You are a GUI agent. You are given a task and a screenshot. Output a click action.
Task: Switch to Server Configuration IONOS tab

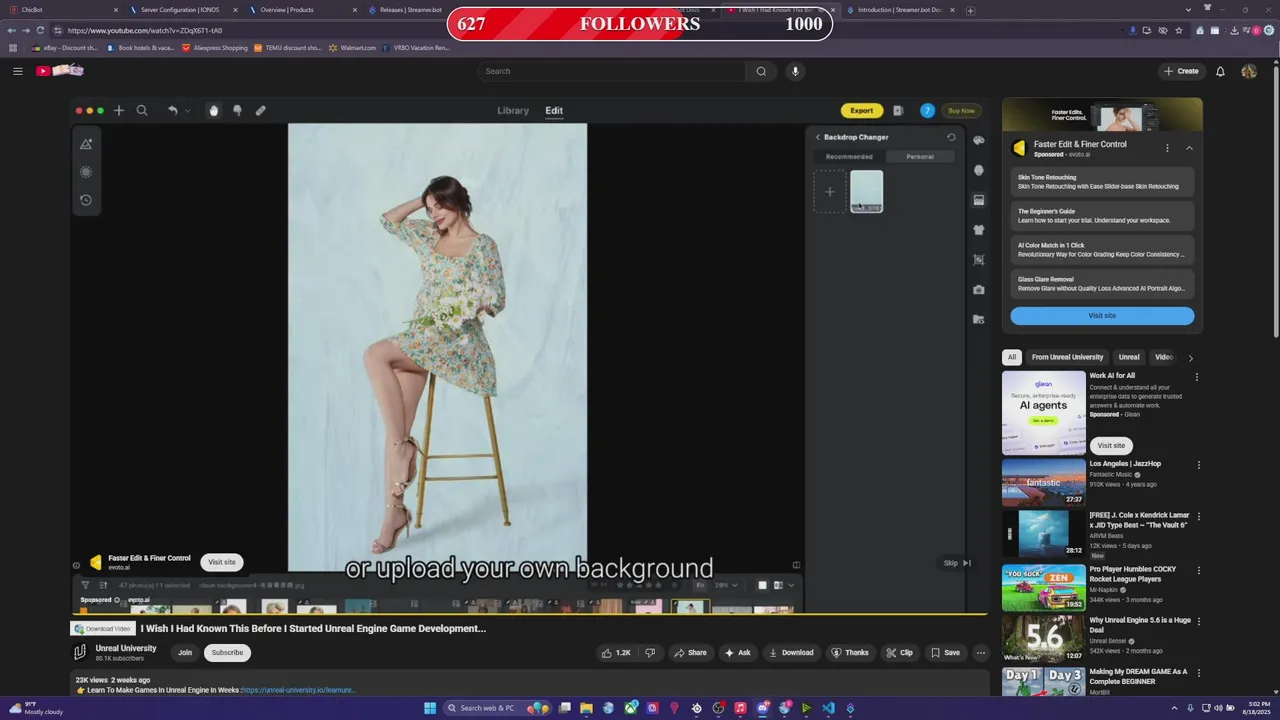pyautogui.click(x=181, y=10)
